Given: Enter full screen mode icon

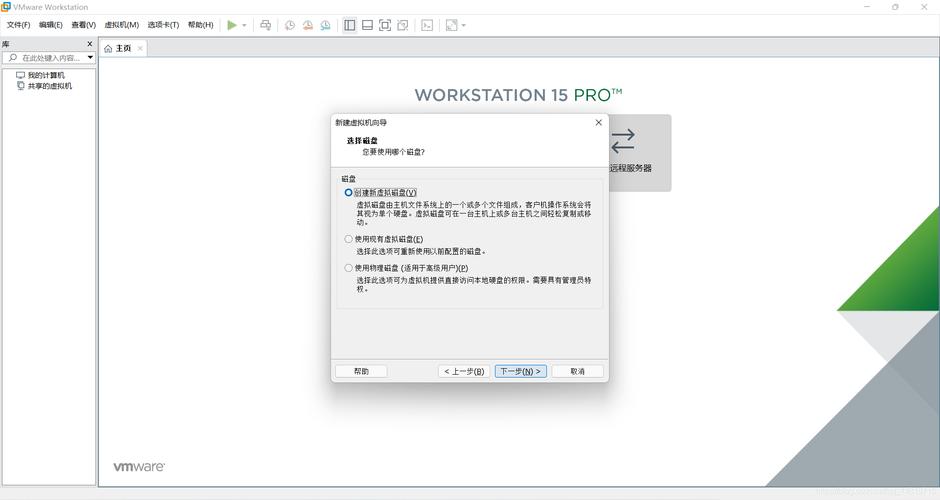Looking at the screenshot, I should point(385,25).
